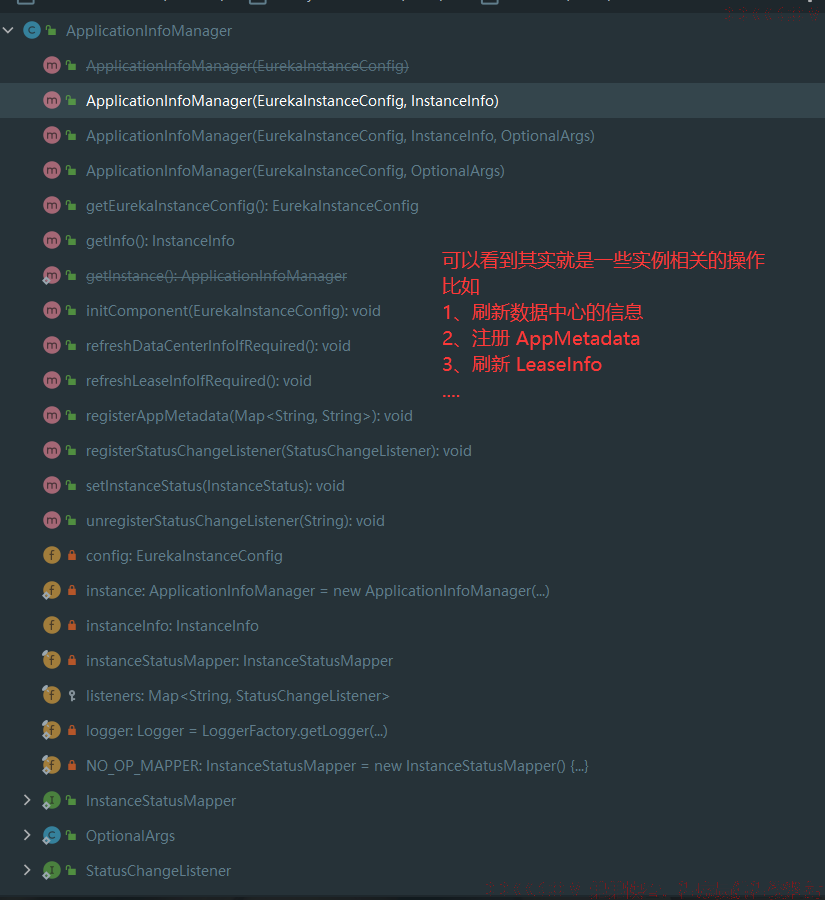825x900 pixels.
Task: Click method icon of deprecated ApplicationInfoManager(EurekaInstanceConfig) constructor
Action: coord(52,65)
